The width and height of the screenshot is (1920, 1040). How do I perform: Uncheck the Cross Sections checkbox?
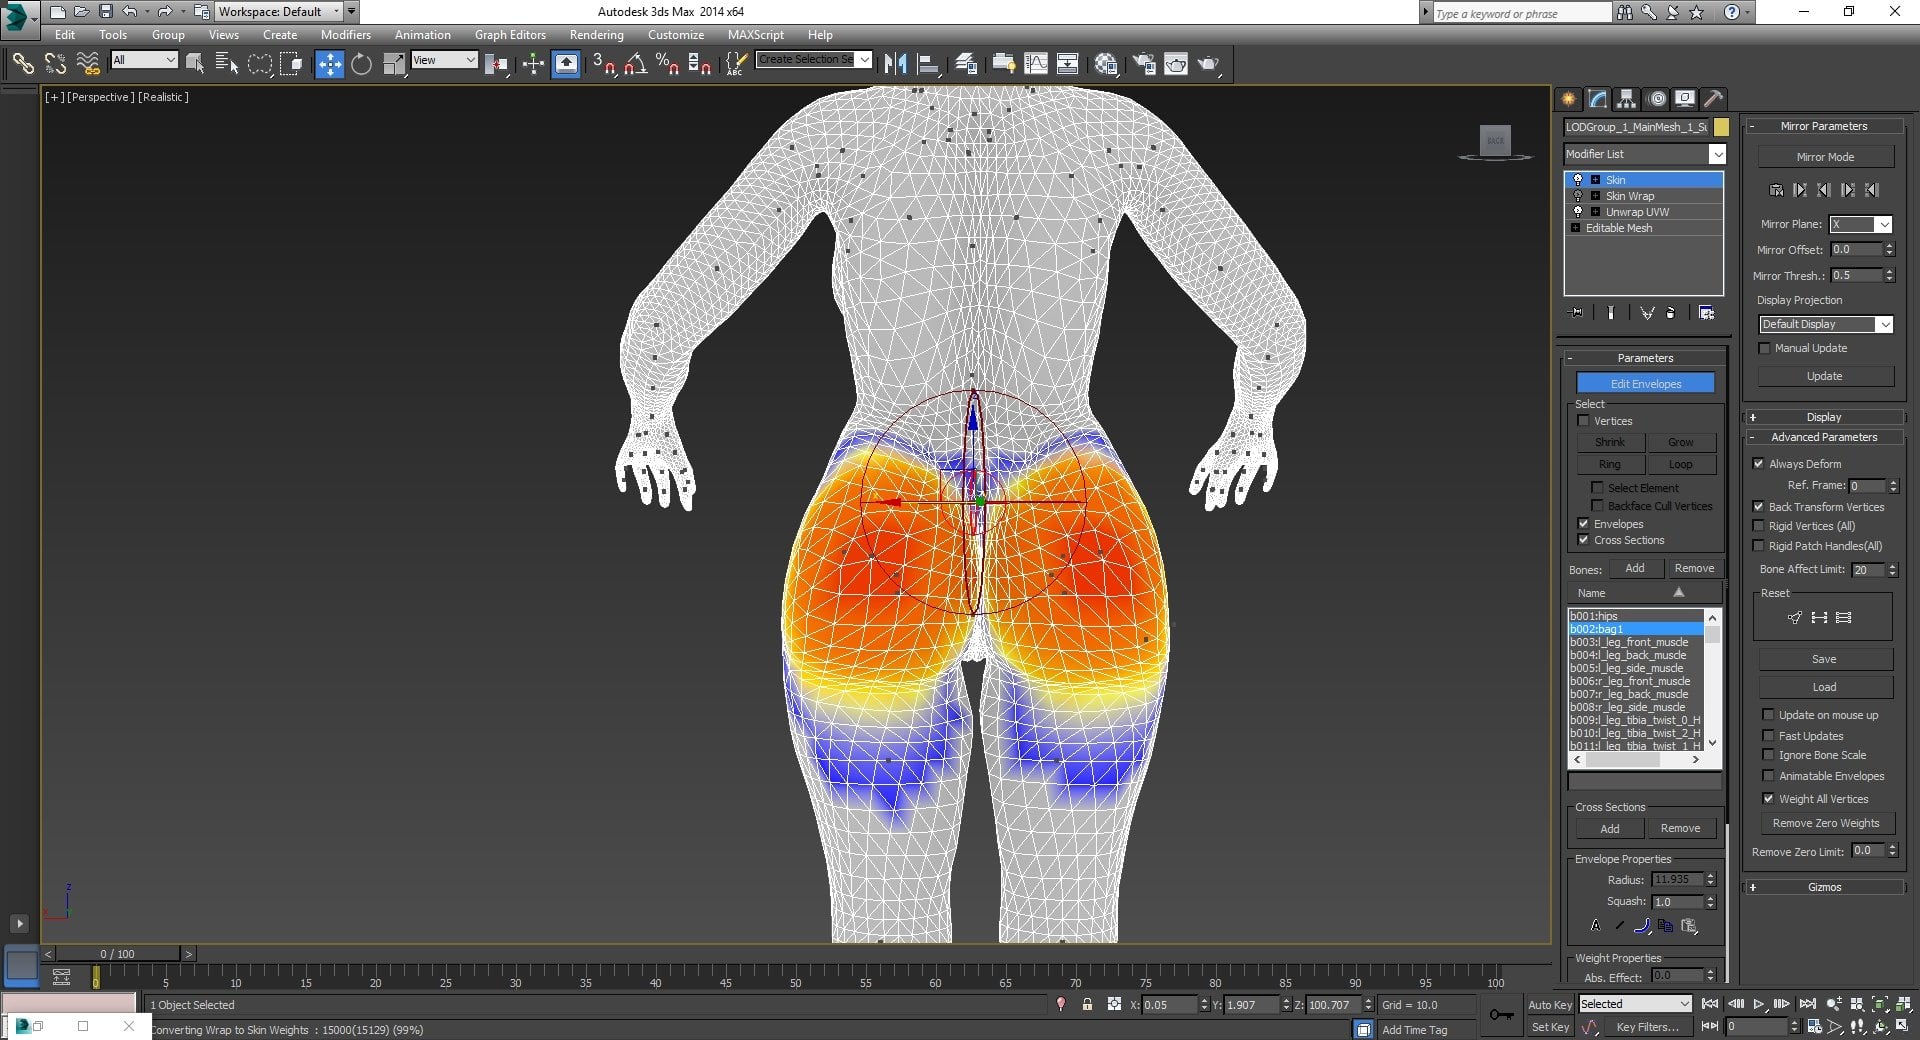point(1583,540)
